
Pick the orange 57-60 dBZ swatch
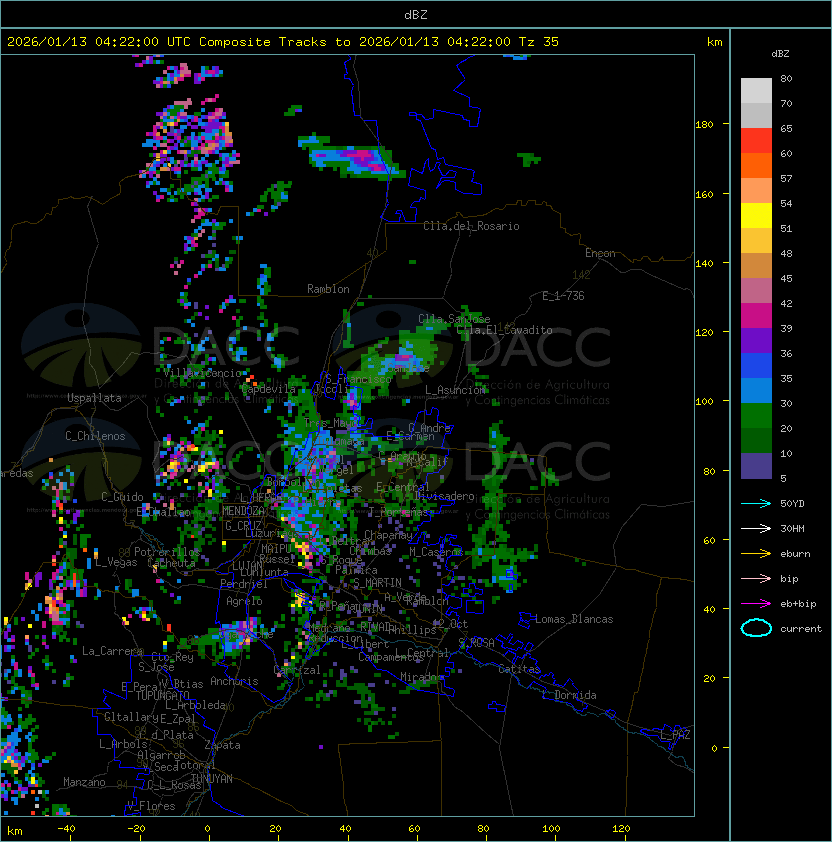pos(756,166)
